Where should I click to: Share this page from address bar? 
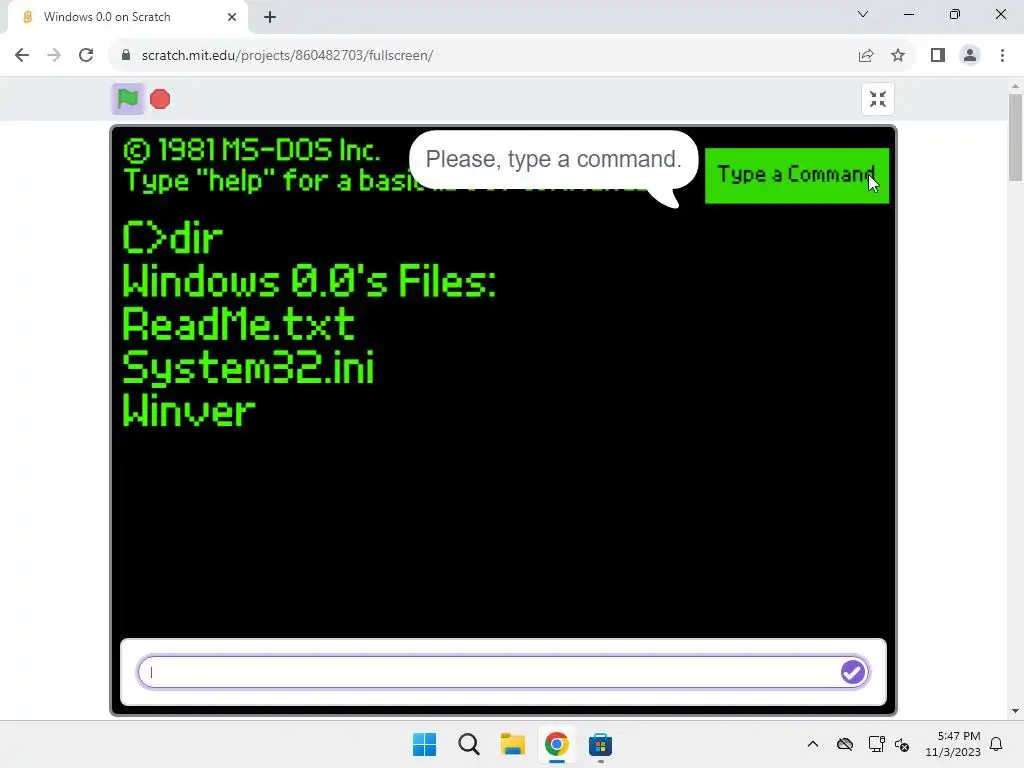pyautogui.click(x=866, y=56)
